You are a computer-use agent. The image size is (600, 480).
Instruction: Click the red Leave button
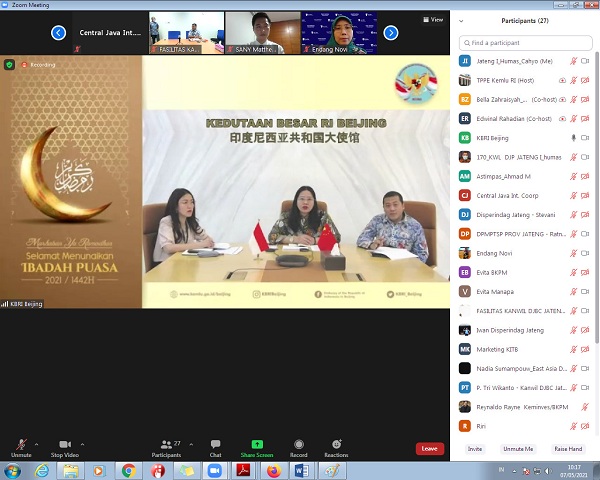(x=429, y=448)
